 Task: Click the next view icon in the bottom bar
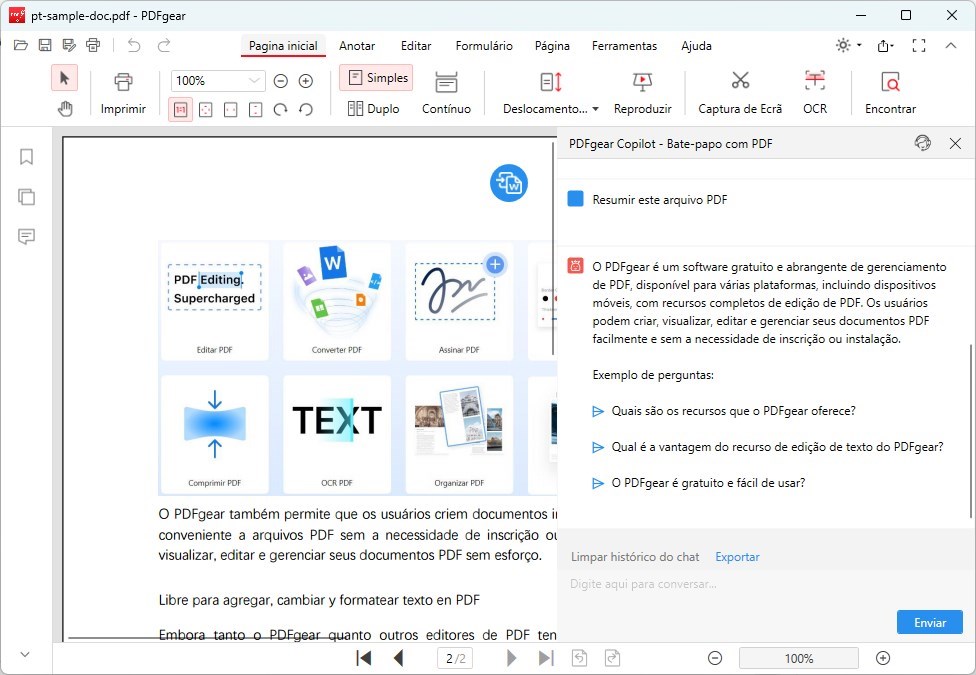[612, 658]
